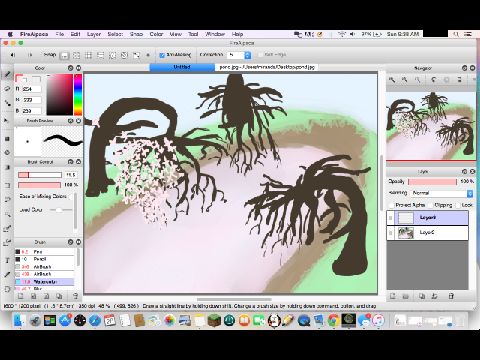Toggle visibility of the bottom photo layer
The width and height of the screenshot is (480, 360).
click(x=391, y=233)
